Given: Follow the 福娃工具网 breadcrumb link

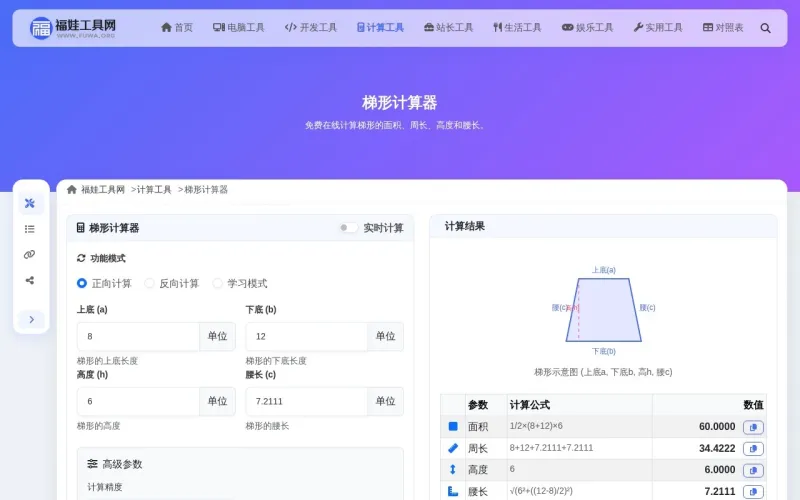Looking at the screenshot, I should pyautogui.click(x=103, y=190).
